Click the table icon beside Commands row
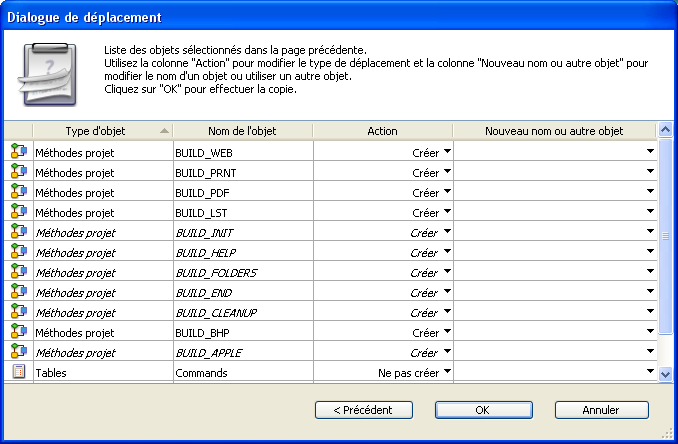This screenshot has width=678, height=444. click(x=17, y=372)
